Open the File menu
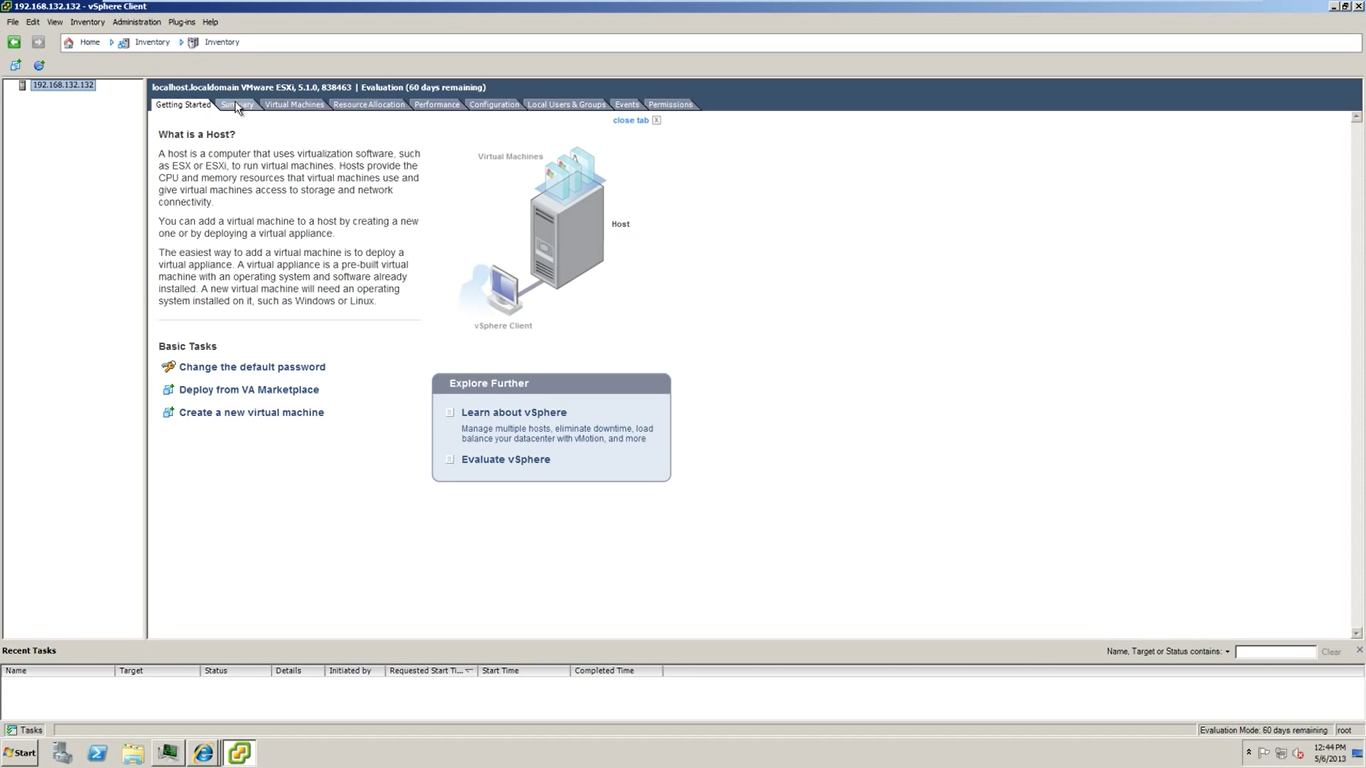1366x768 pixels. tap(13, 22)
